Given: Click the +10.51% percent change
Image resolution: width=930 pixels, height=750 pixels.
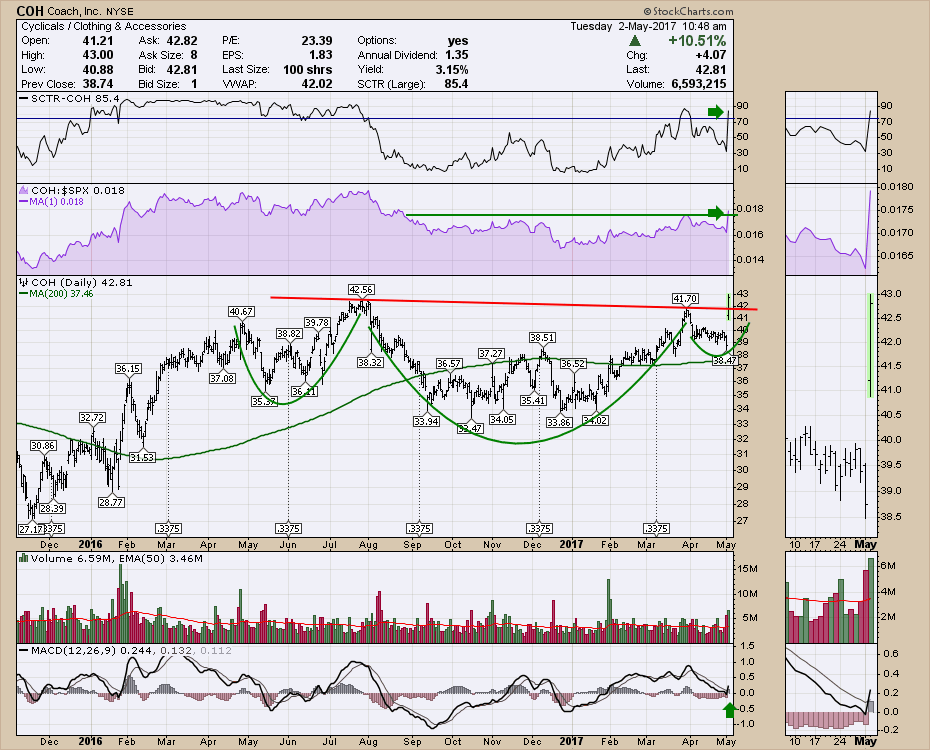Looking at the screenshot, I should tap(697, 41).
